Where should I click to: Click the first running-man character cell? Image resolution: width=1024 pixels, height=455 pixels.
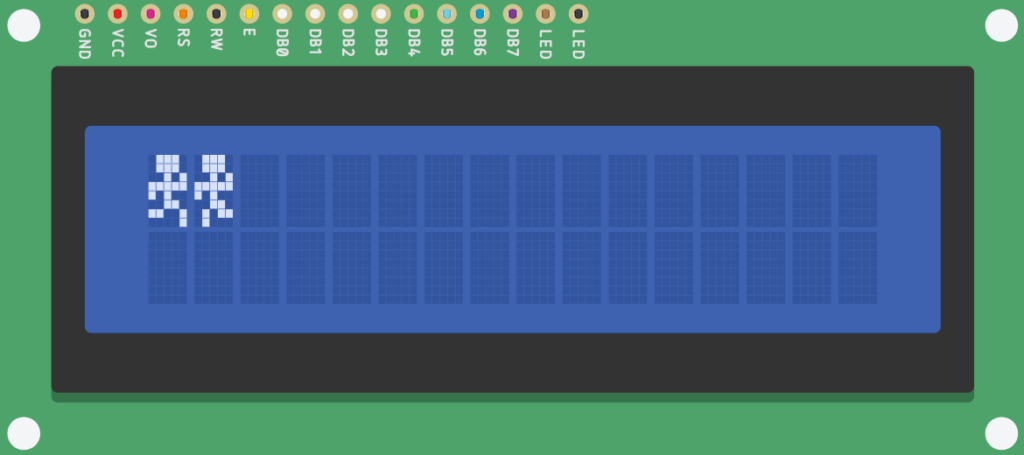[167, 191]
